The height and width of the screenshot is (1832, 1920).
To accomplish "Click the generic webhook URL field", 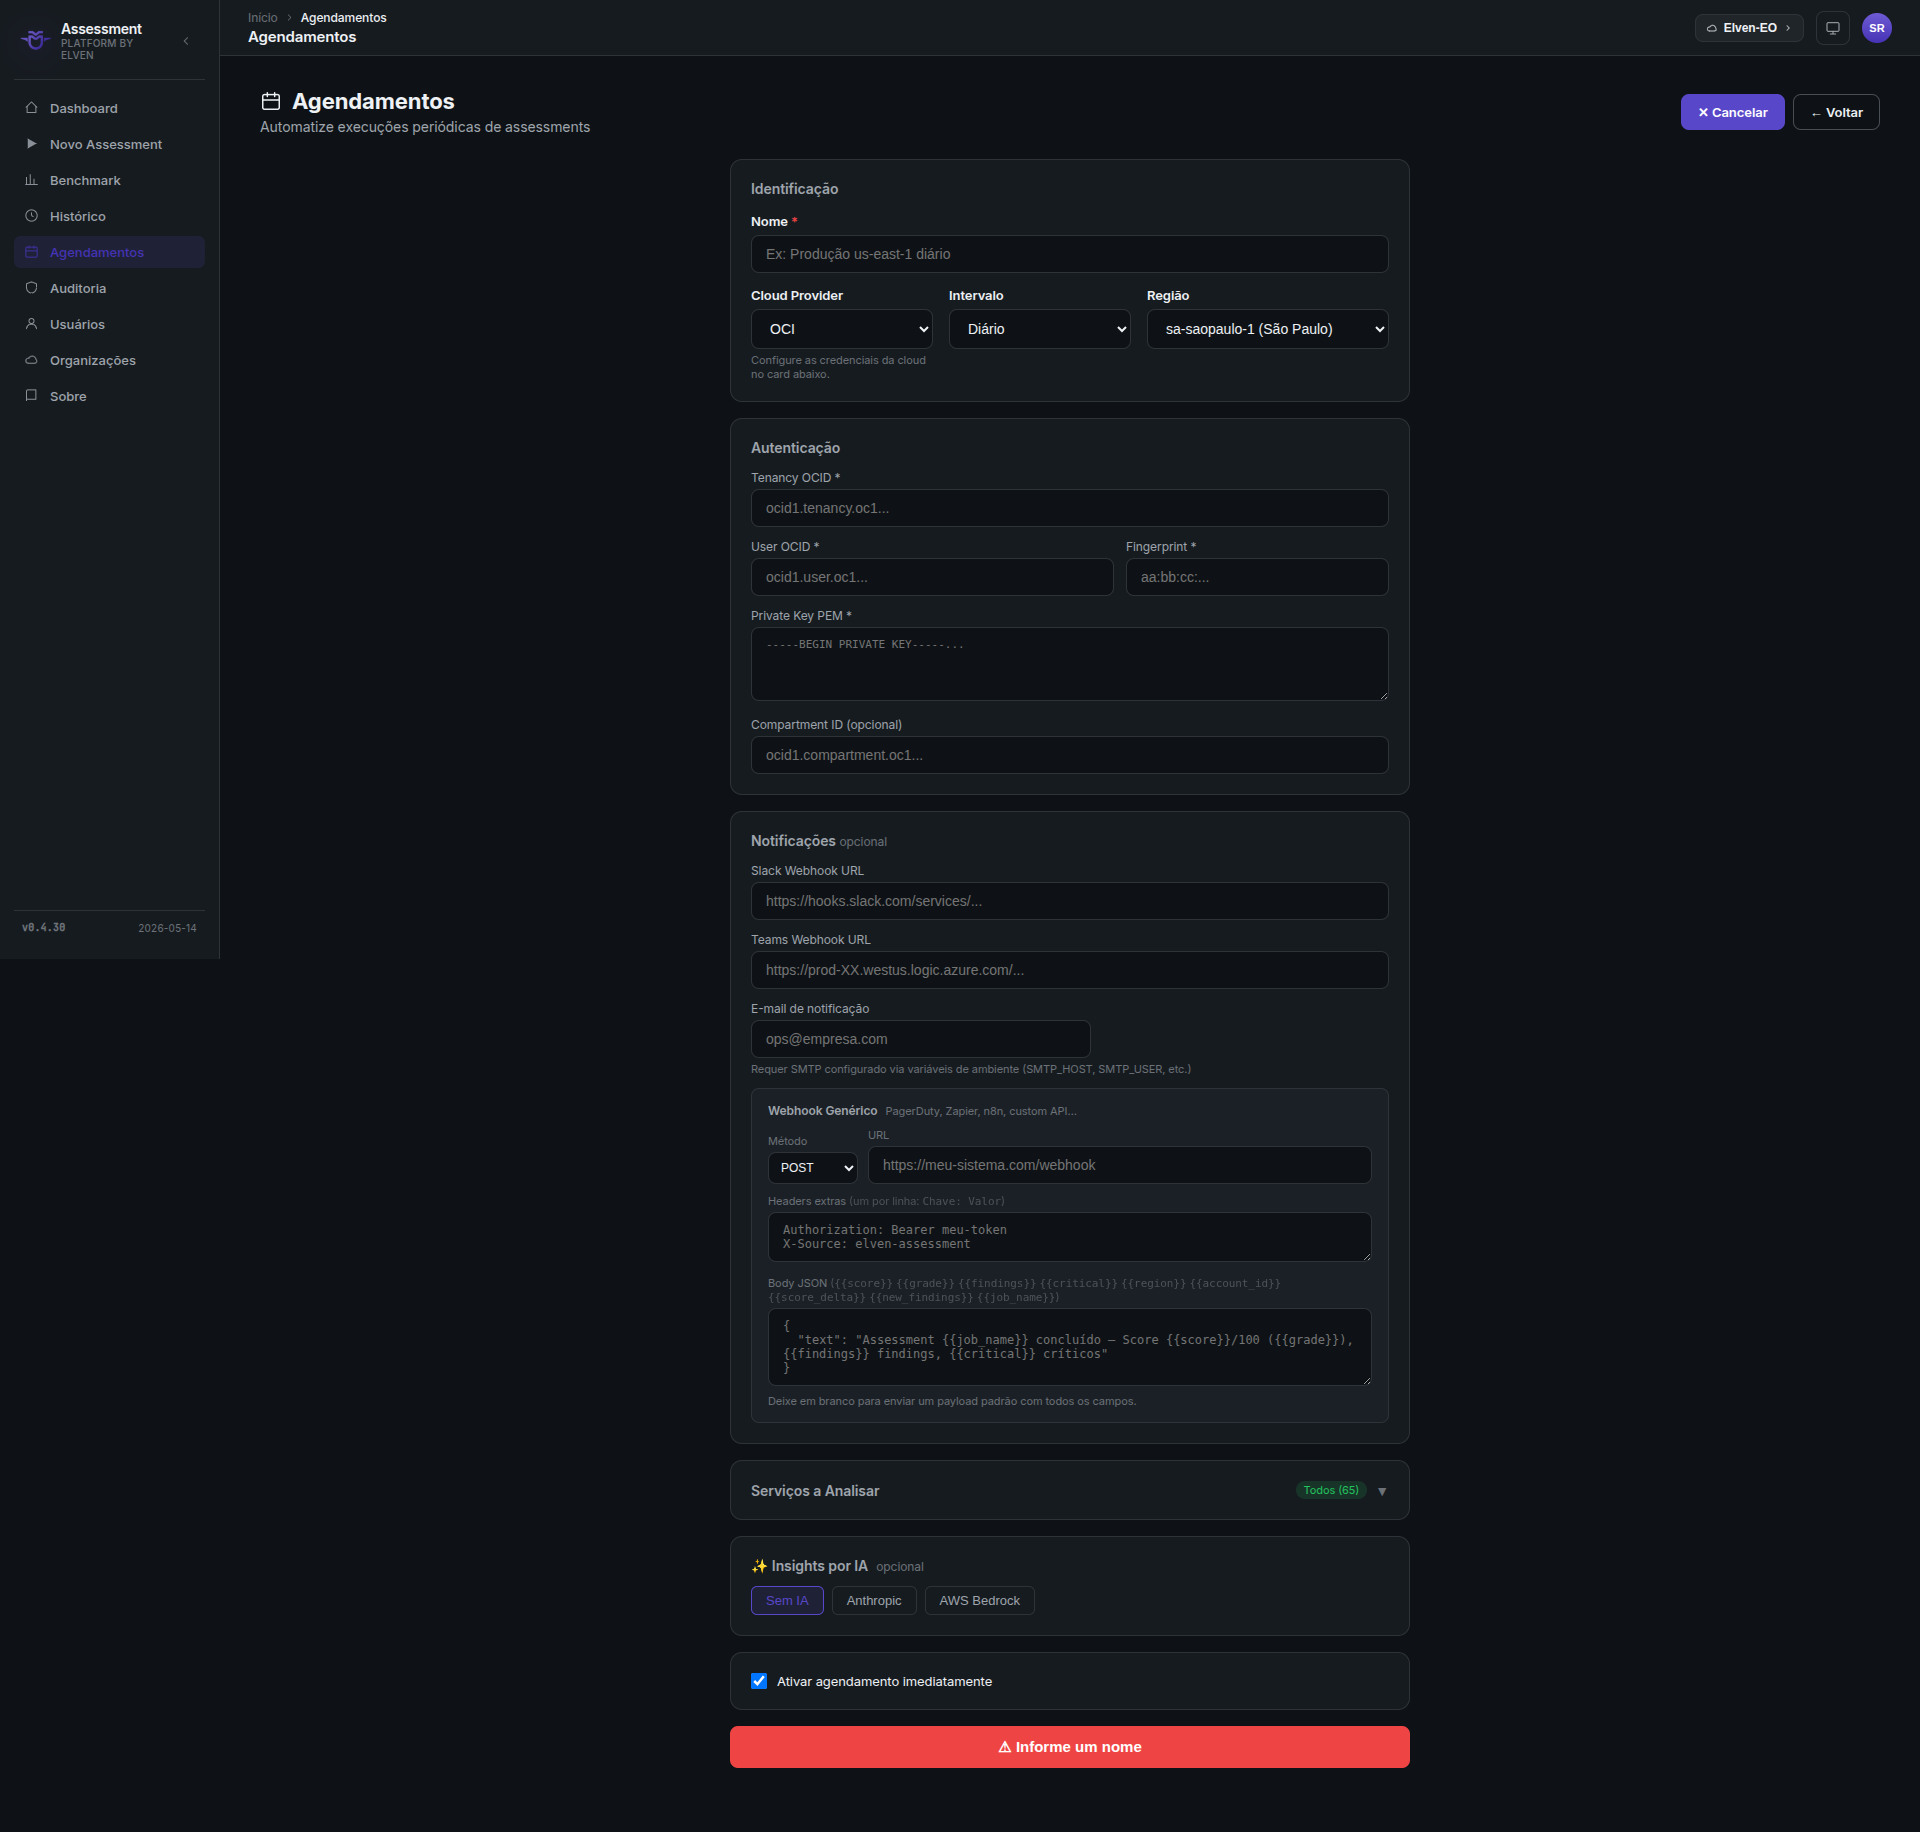I will [x=1119, y=1165].
